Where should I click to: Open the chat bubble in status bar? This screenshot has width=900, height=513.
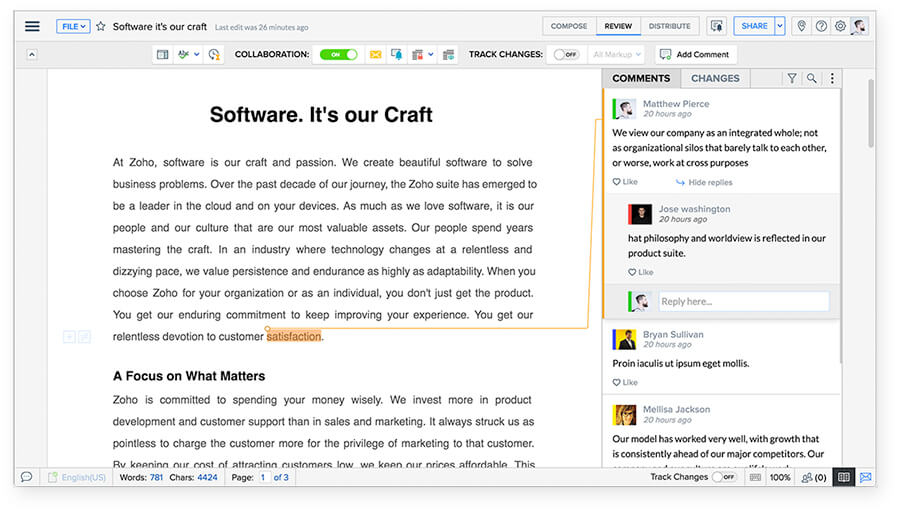point(27,478)
